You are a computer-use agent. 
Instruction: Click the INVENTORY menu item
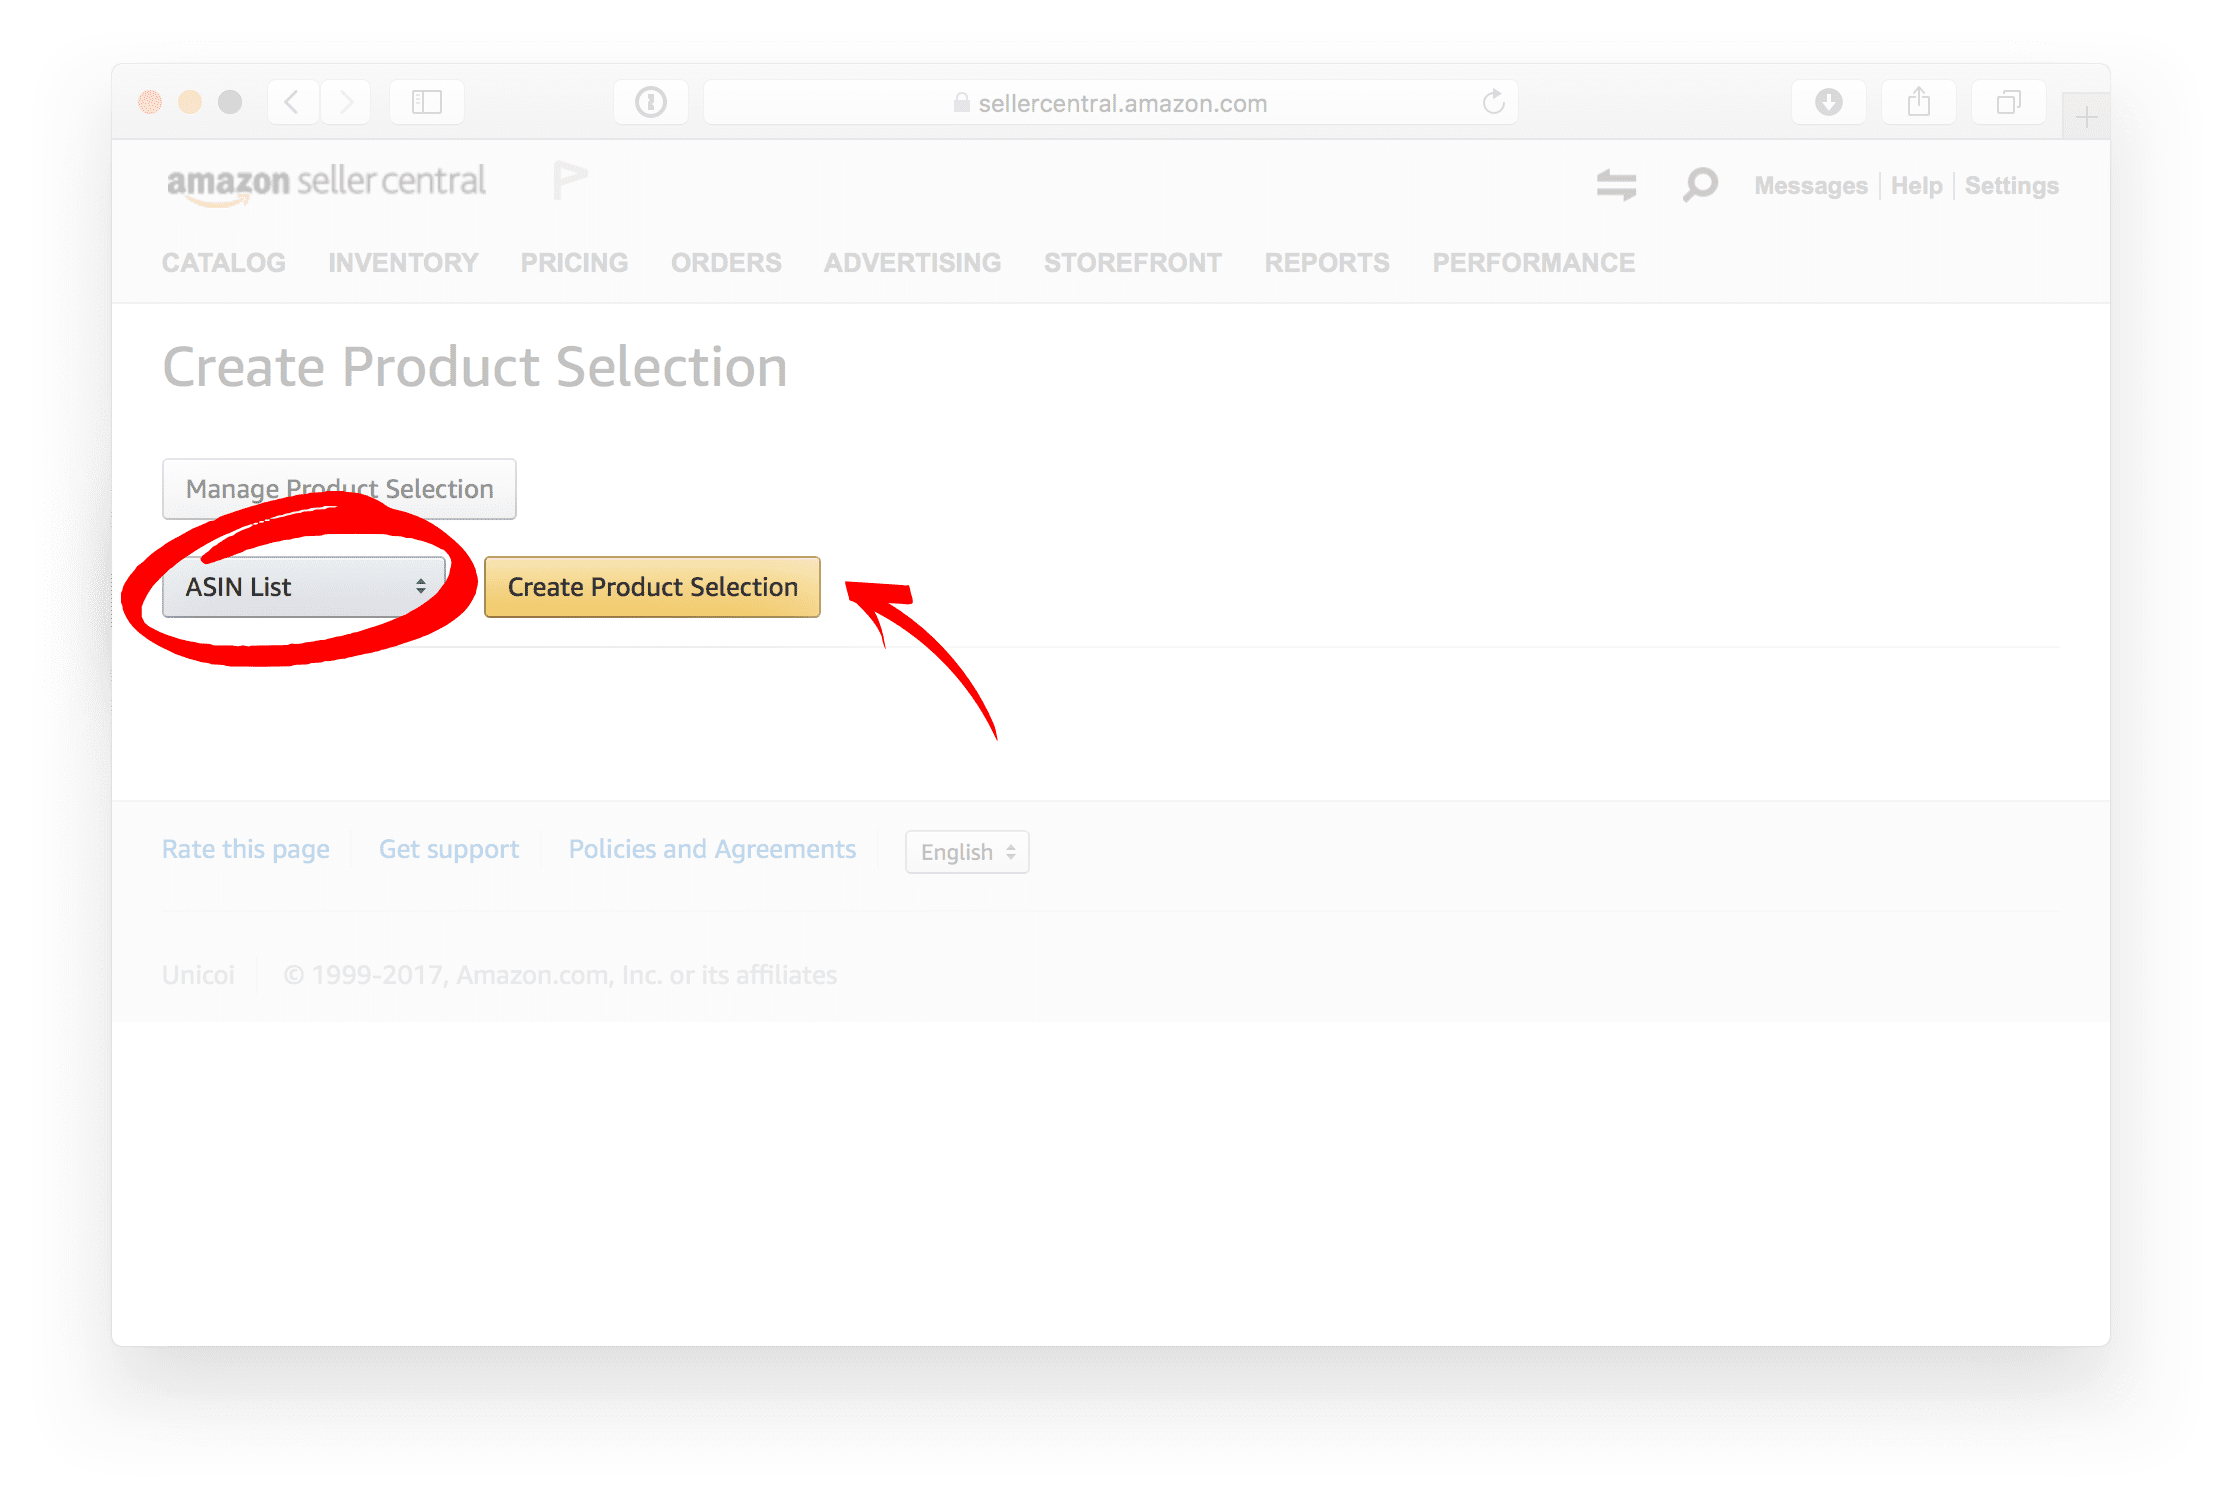[402, 261]
